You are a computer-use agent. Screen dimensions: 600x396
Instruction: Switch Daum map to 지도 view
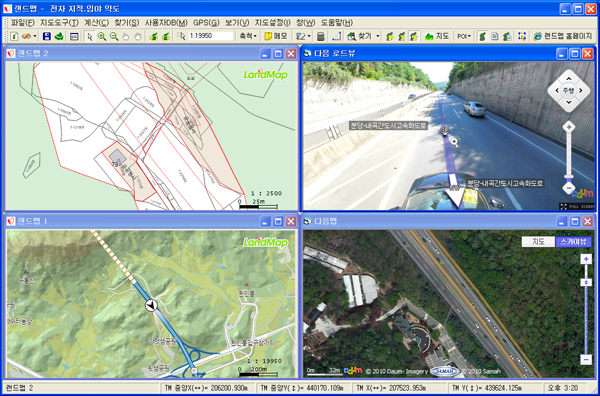pos(538,241)
